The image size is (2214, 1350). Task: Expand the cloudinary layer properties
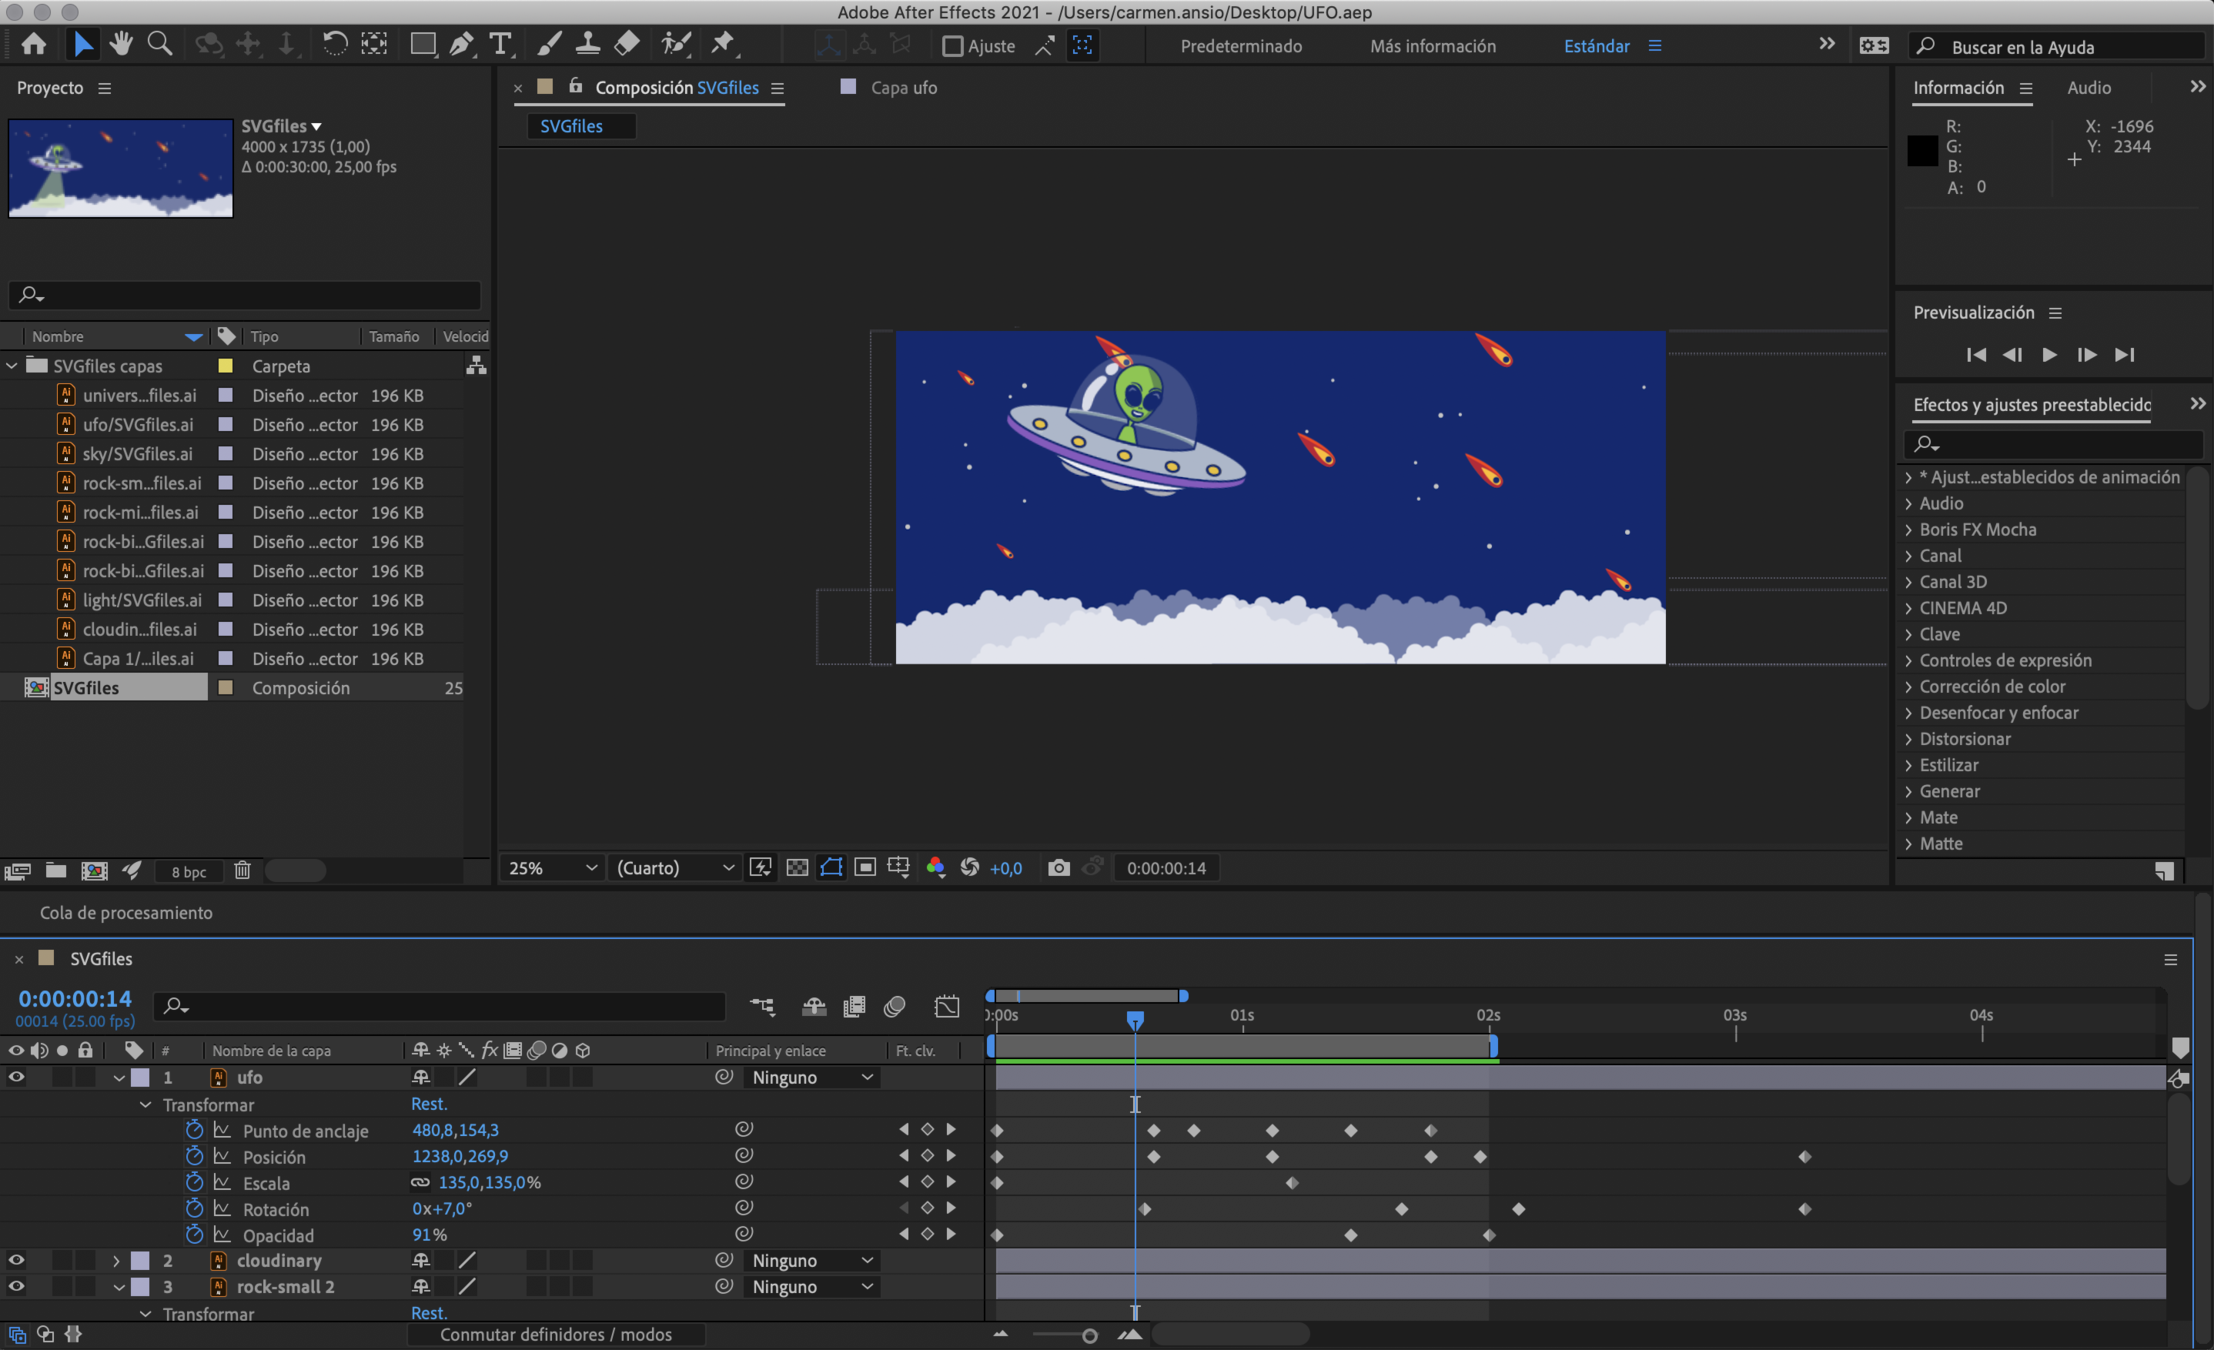pos(116,1260)
